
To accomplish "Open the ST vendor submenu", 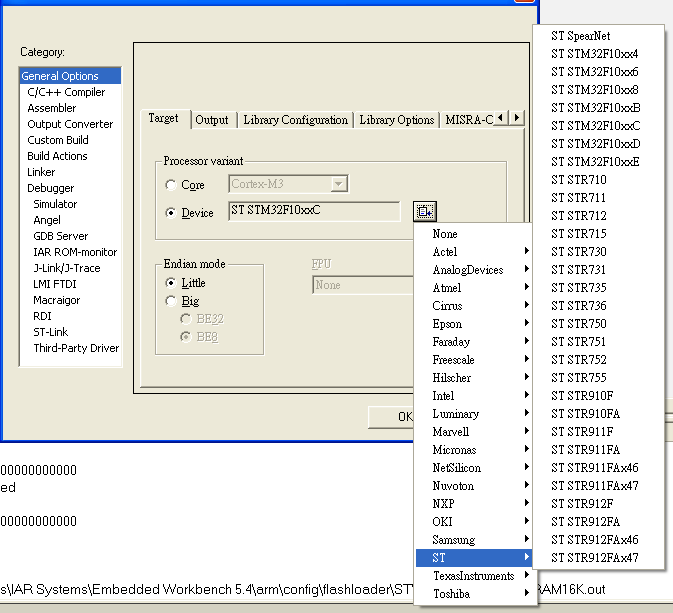I will point(474,558).
